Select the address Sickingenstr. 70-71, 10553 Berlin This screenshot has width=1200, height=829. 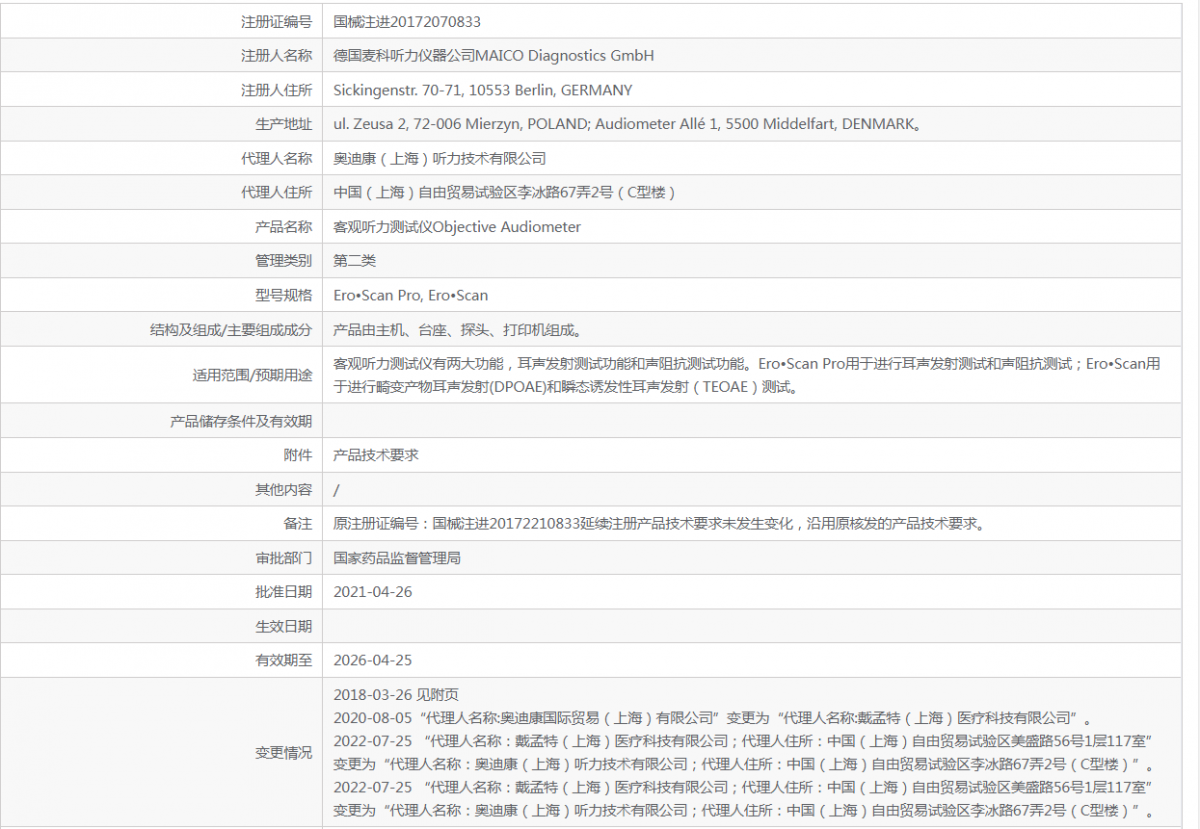442,90
